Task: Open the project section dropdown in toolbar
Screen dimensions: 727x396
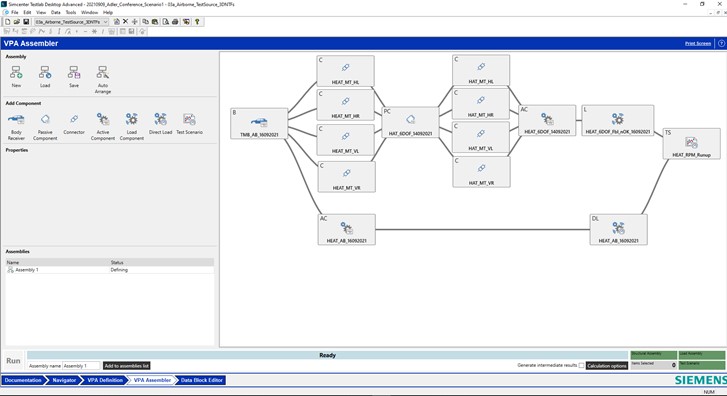Action: [x=106, y=22]
